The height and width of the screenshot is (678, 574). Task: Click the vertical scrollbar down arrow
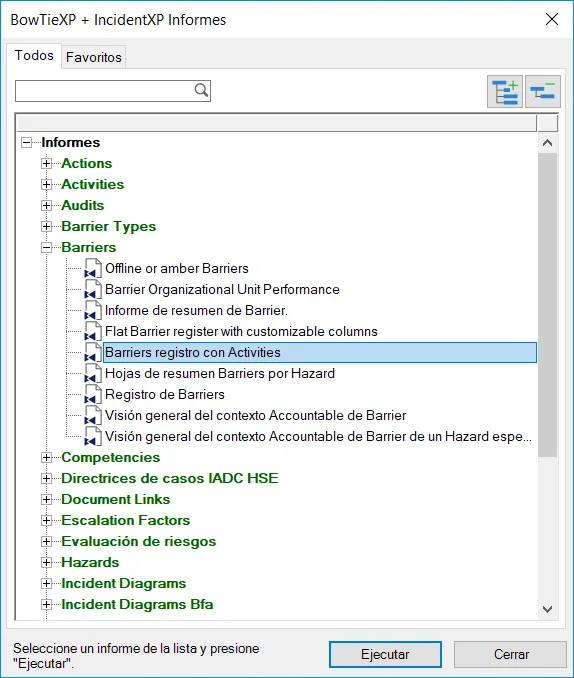[547, 609]
